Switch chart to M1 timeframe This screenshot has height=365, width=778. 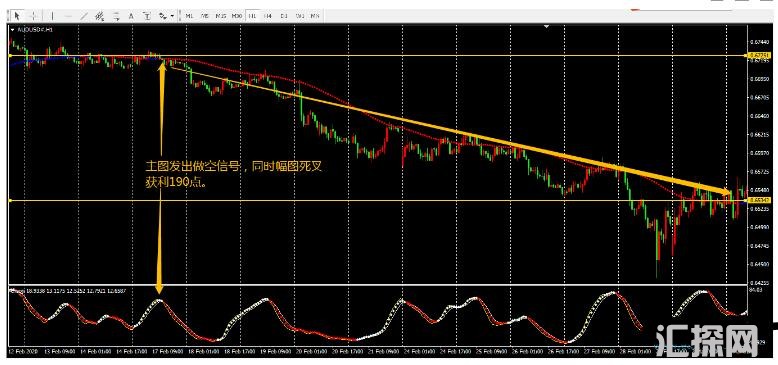tap(189, 16)
